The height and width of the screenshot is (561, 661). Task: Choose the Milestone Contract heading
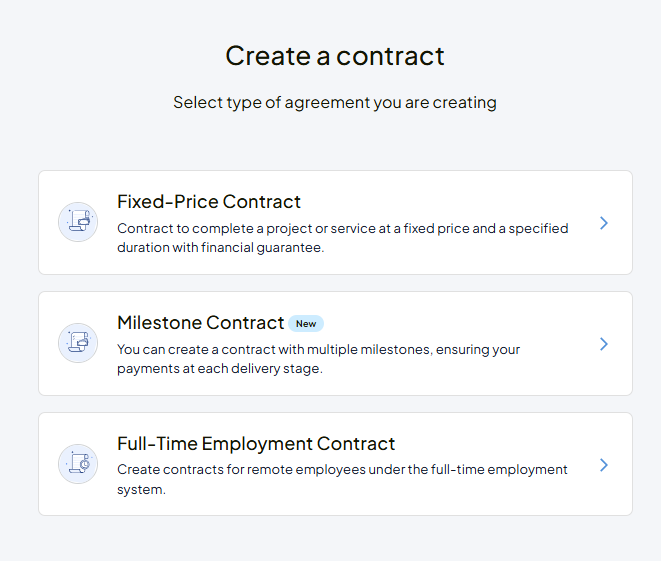[201, 323]
